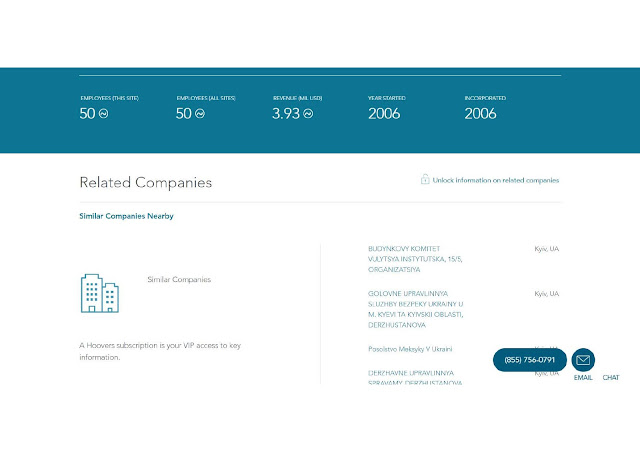Screen dimensions: 640x452
Task: Click the envelope Email icon button
Action: pos(583,360)
